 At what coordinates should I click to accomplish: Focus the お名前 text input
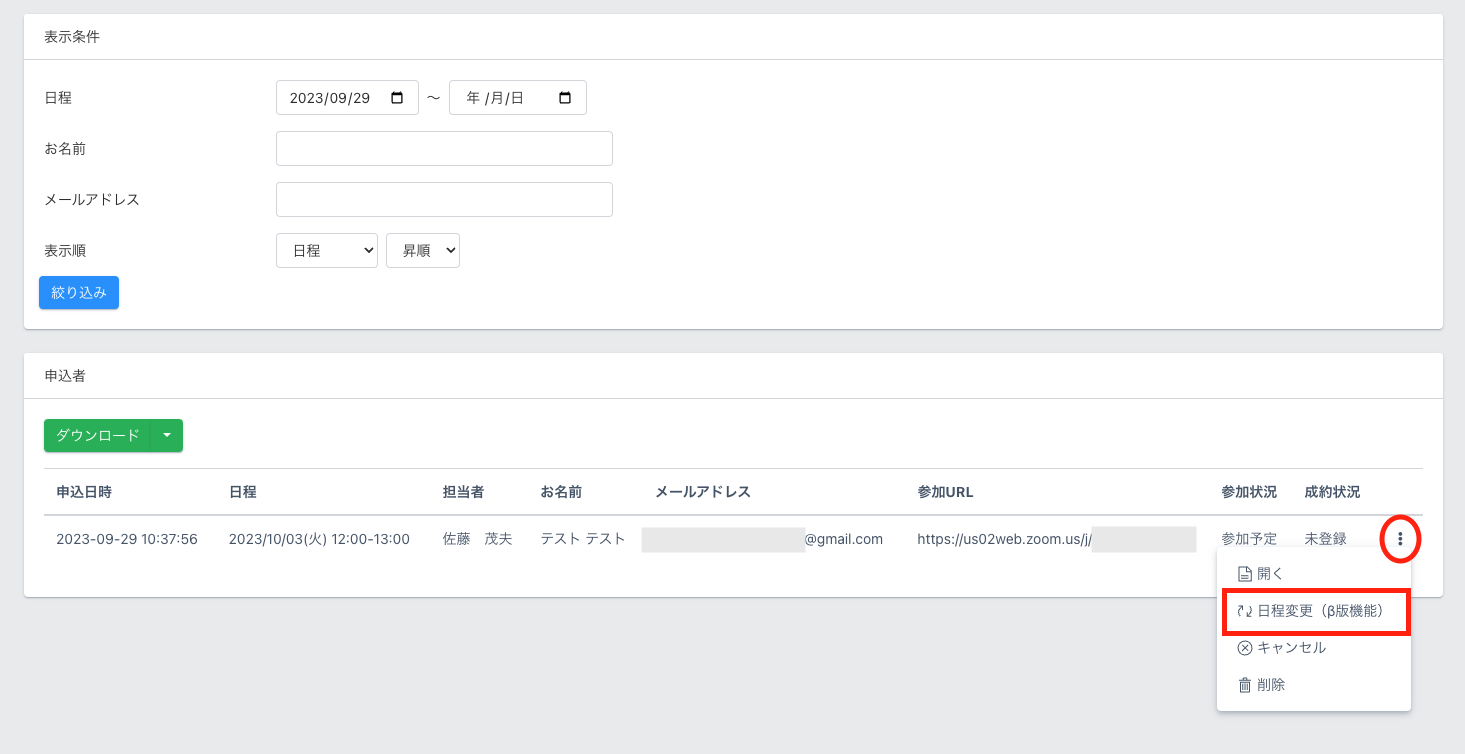pos(444,148)
